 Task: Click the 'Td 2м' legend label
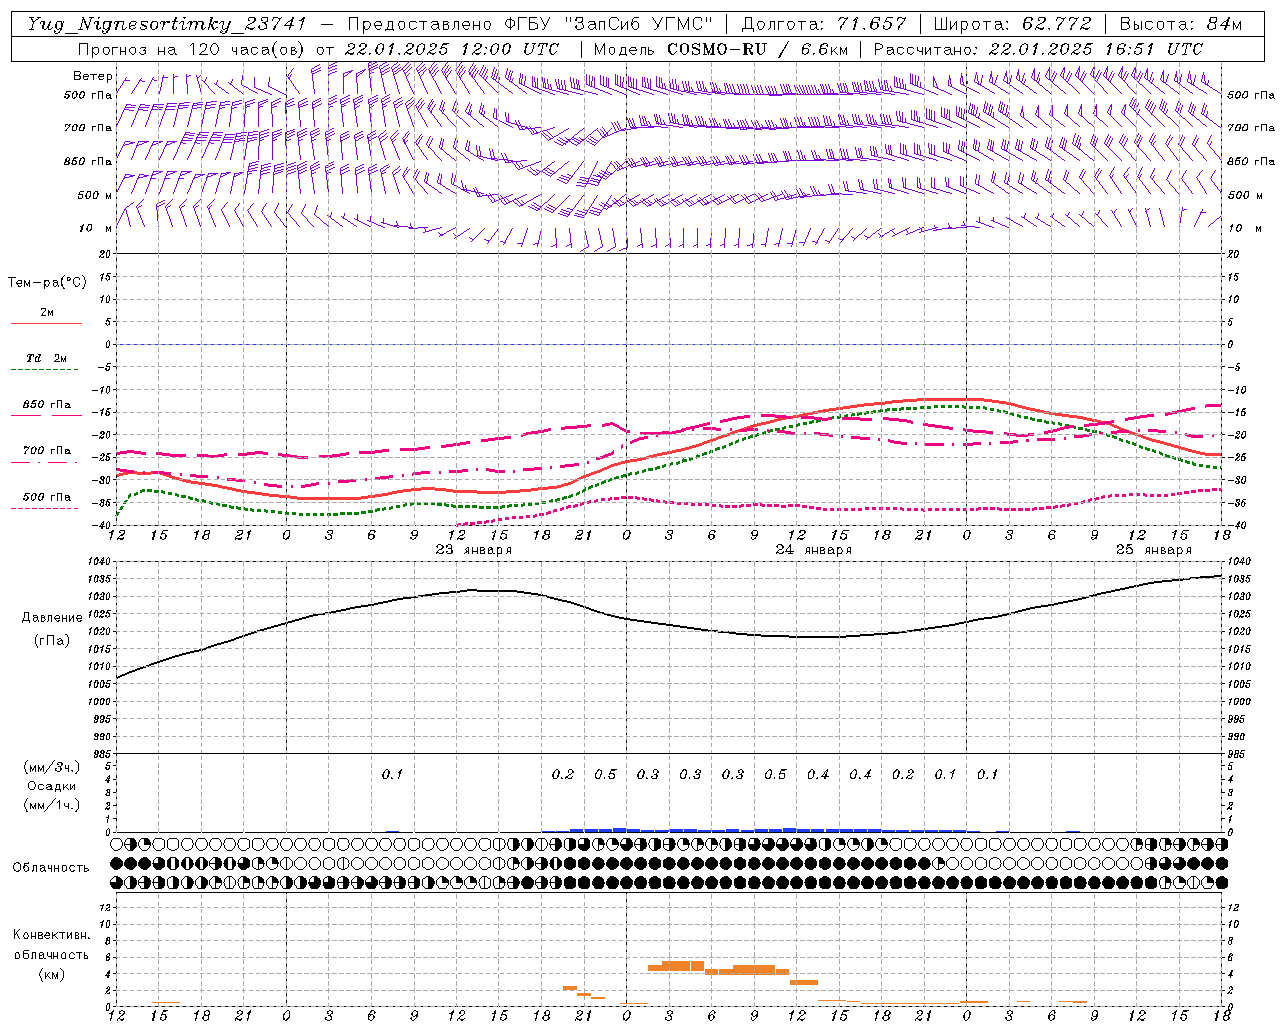click(x=47, y=358)
